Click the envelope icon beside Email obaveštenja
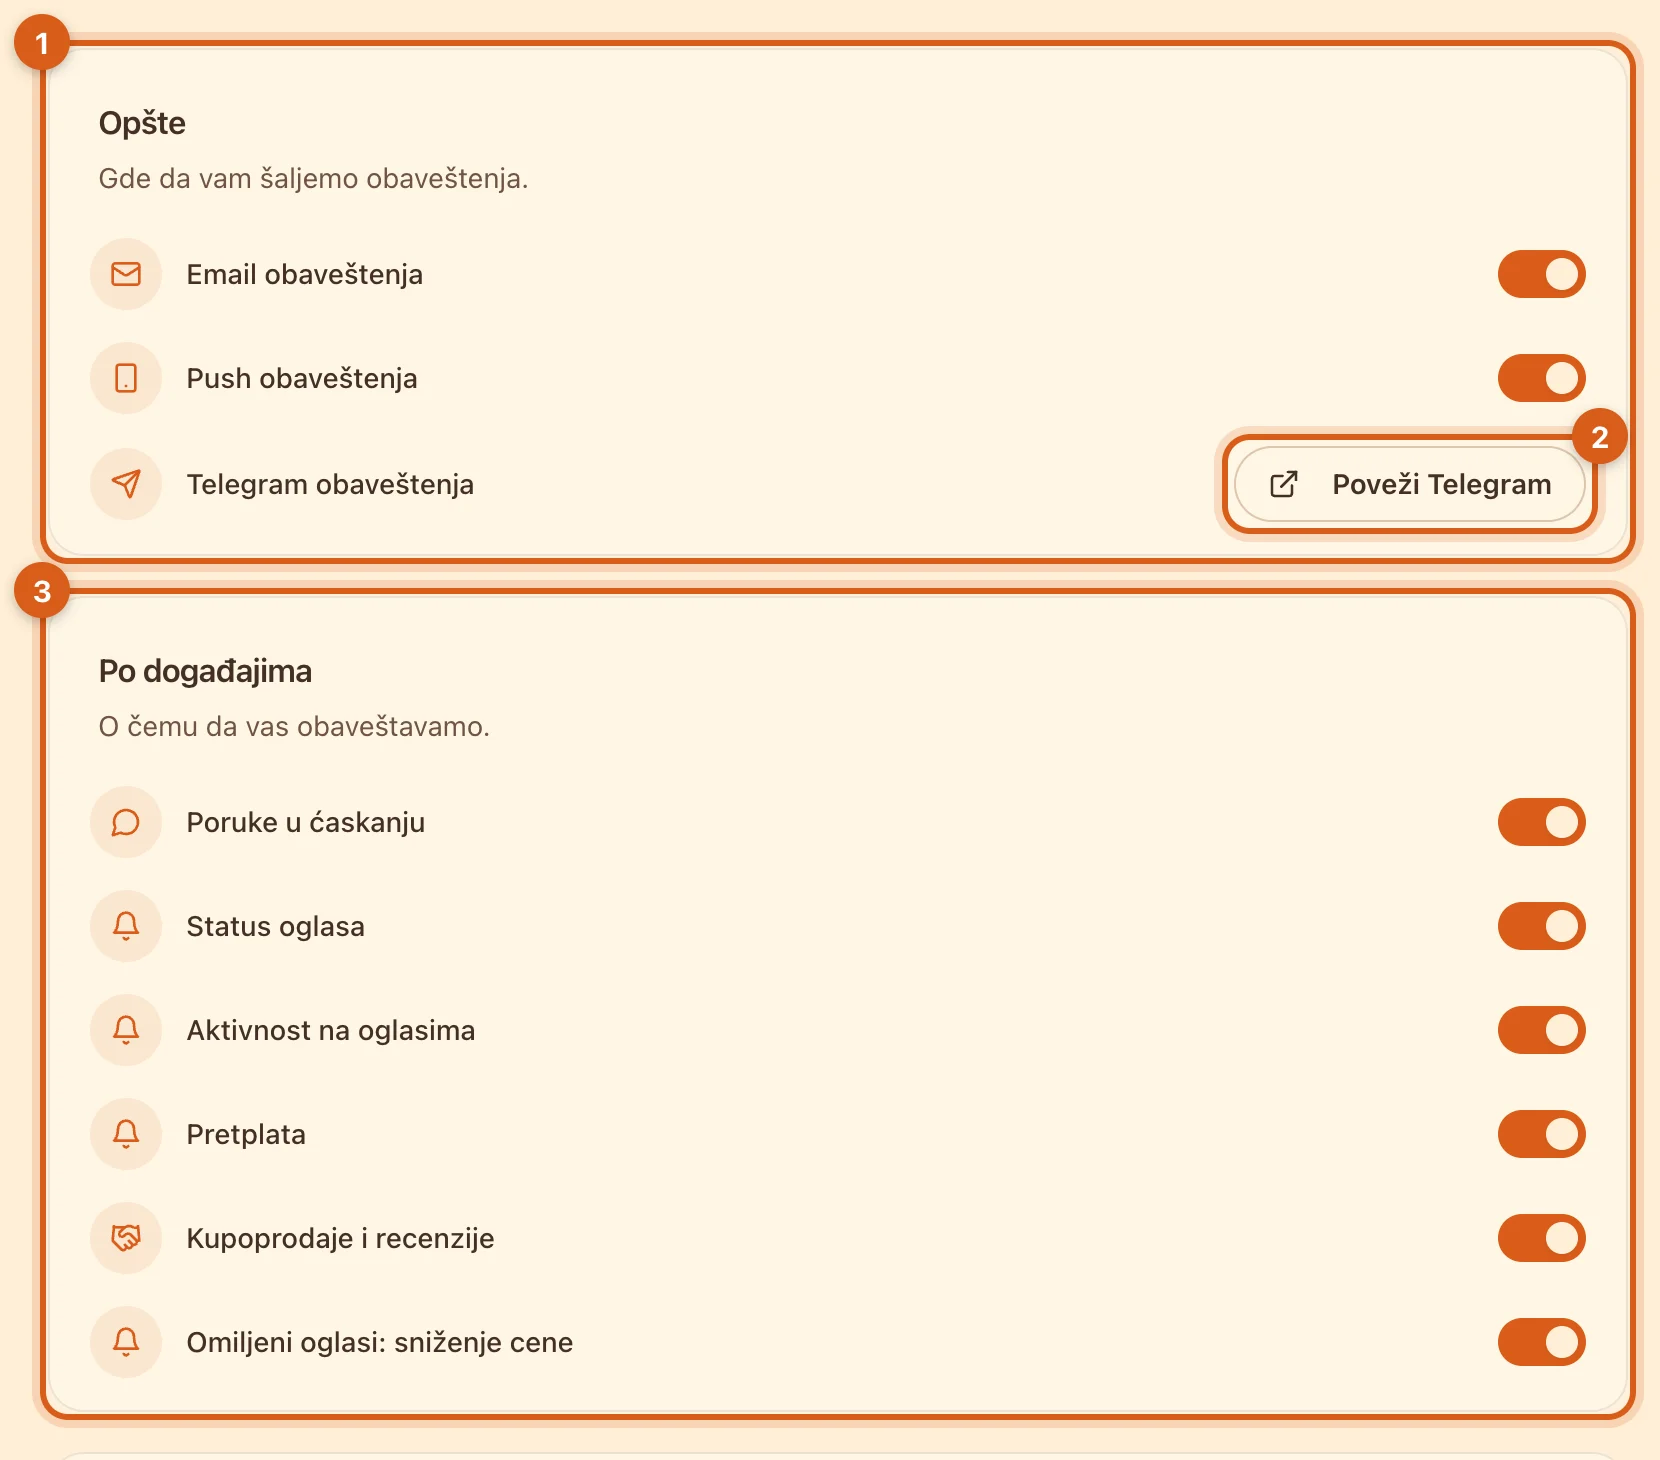This screenshot has height=1460, width=1660. pos(126,274)
